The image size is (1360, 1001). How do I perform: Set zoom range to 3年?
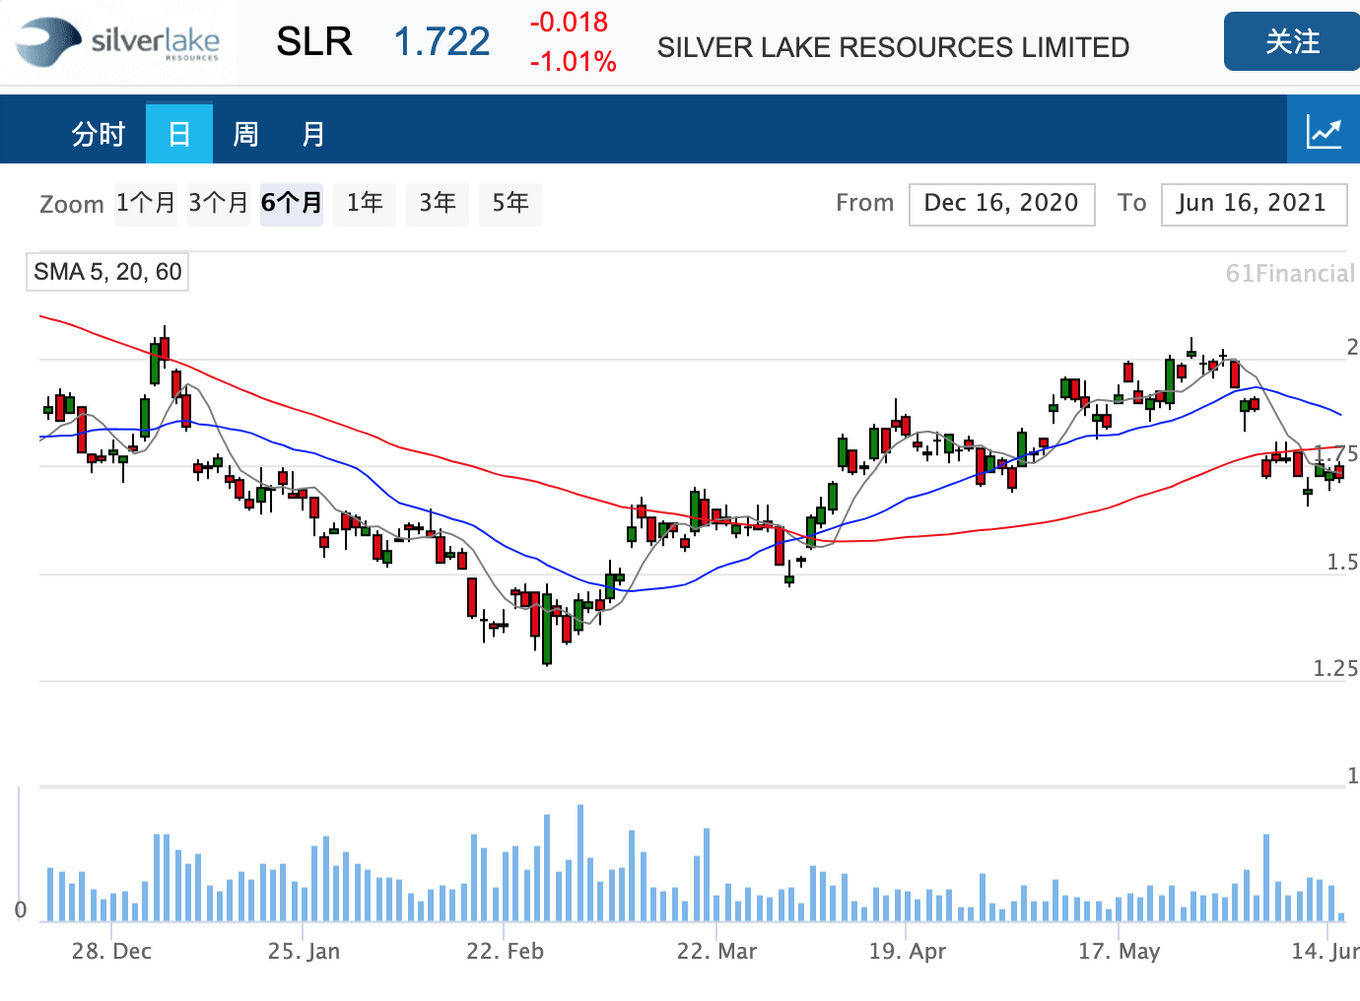(437, 203)
